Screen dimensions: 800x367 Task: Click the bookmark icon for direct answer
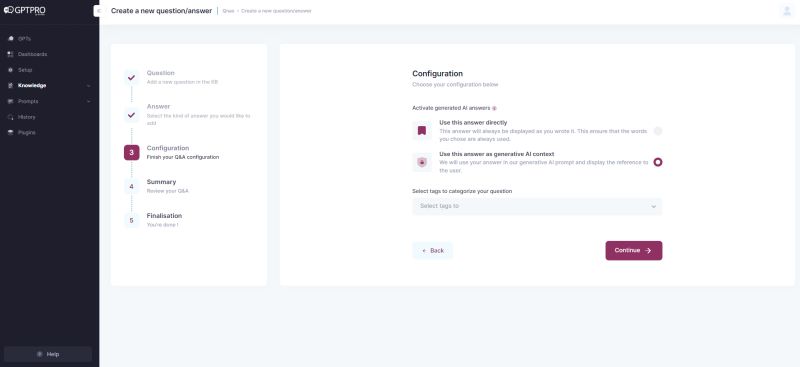tap(422, 131)
